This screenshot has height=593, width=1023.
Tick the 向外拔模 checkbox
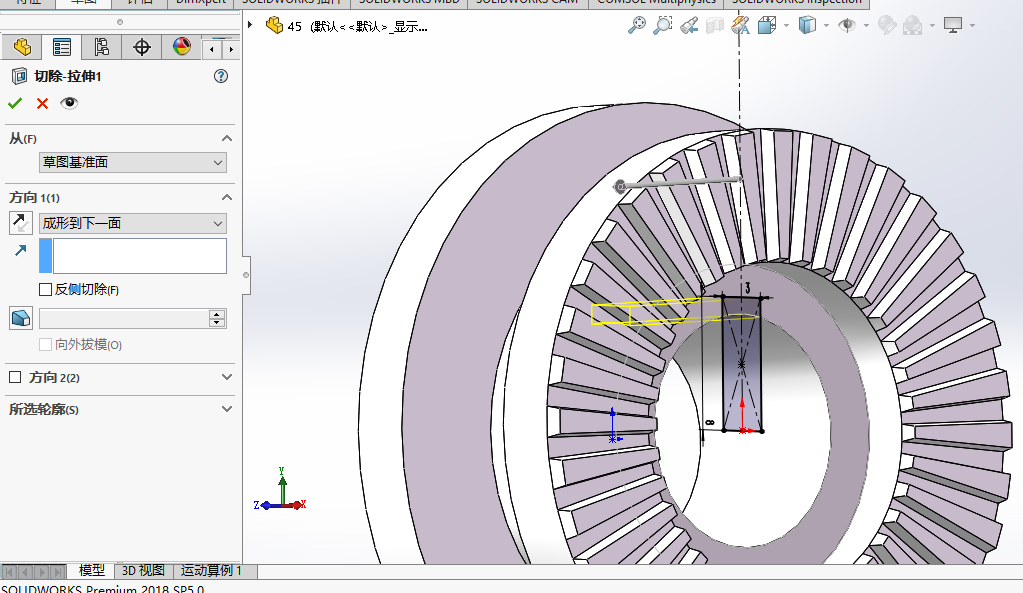(46, 344)
